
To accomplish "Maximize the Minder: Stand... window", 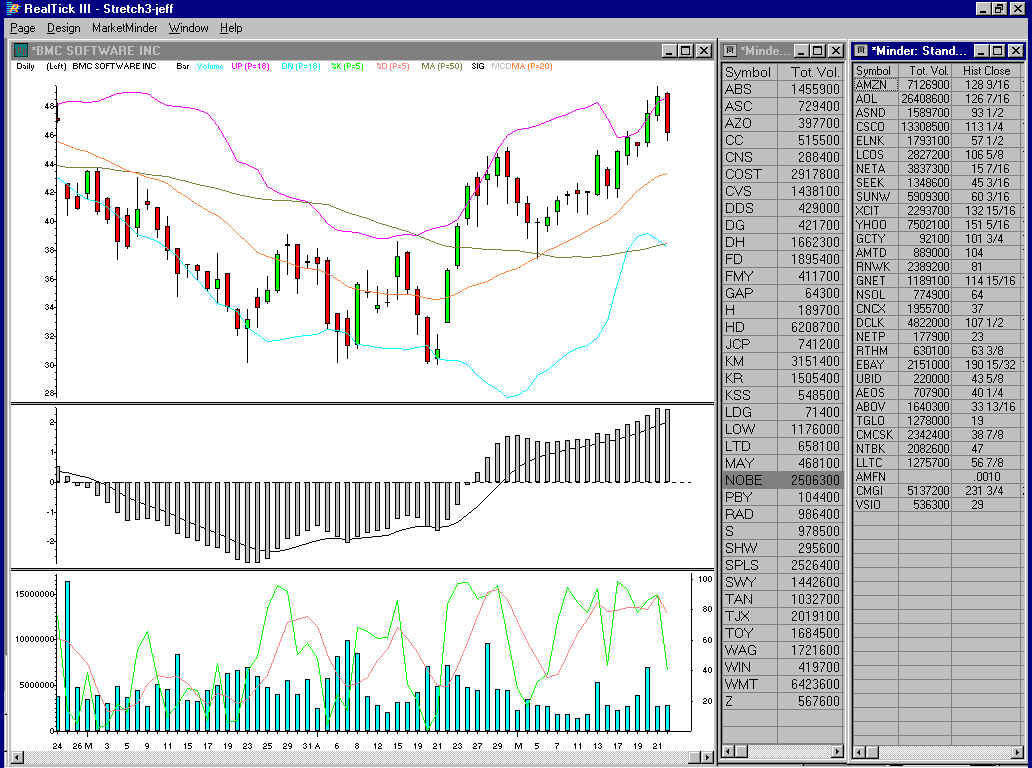I will pyautogui.click(x=998, y=51).
